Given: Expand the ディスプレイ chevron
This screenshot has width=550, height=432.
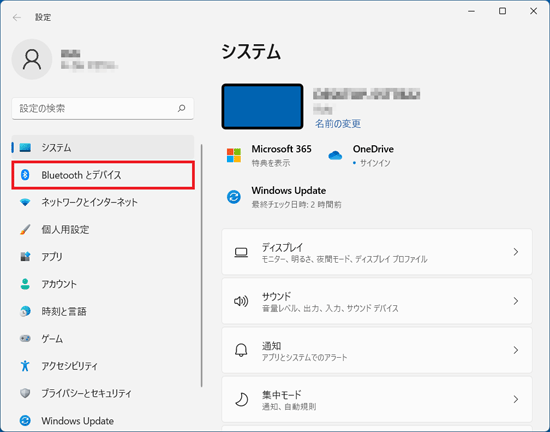Looking at the screenshot, I should point(516,252).
